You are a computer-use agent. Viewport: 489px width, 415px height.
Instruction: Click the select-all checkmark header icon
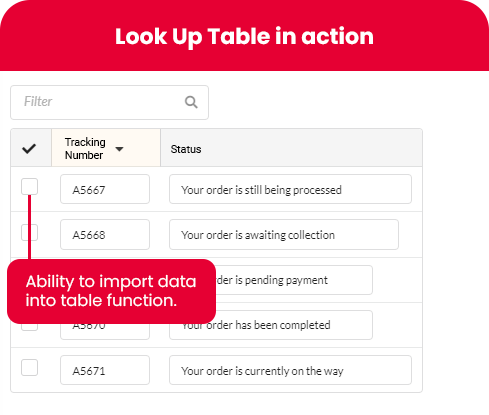[29, 148]
